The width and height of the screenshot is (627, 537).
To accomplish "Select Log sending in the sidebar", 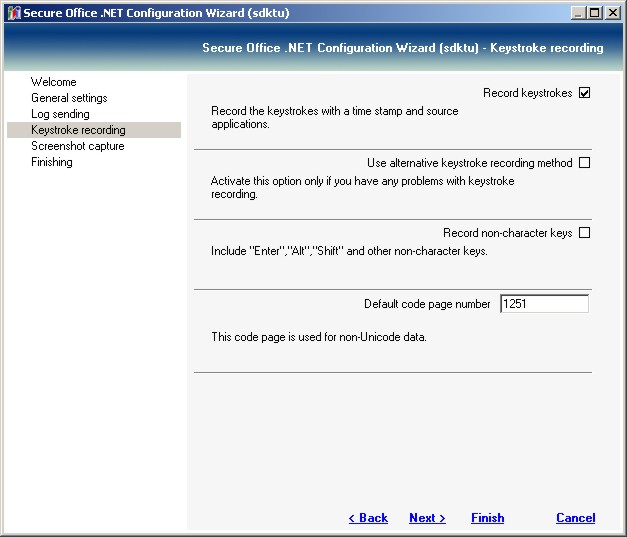I will (x=60, y=114).
